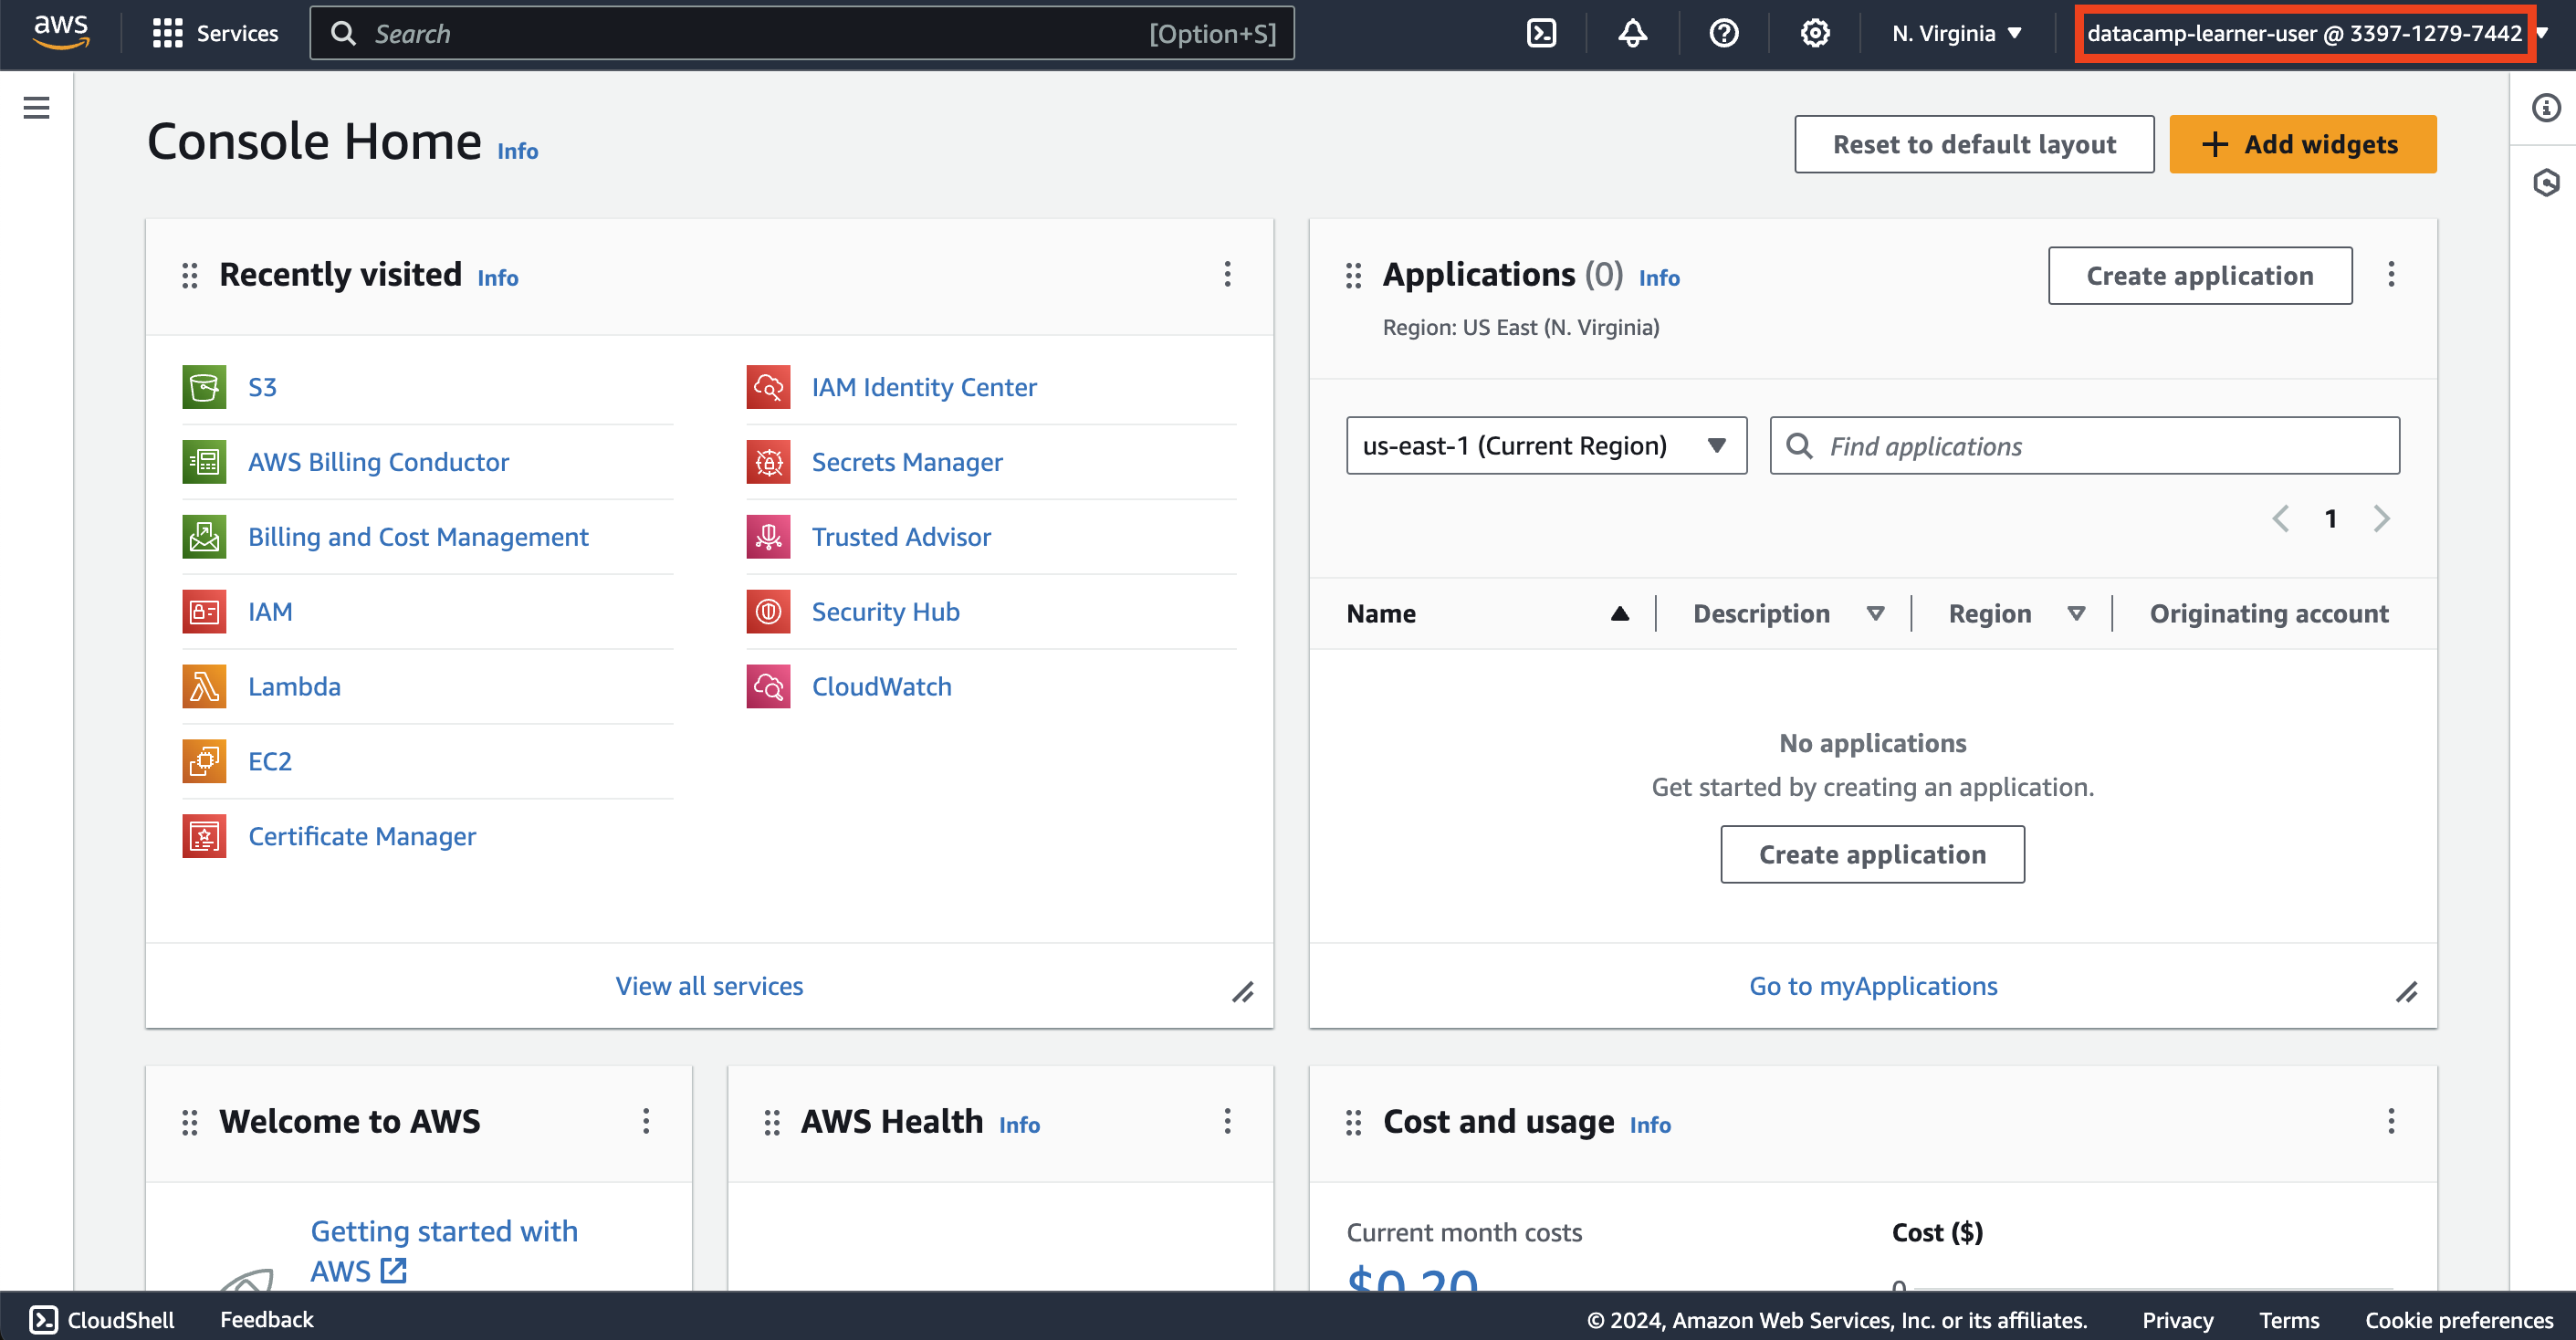Expand the N. Virginia region selector
This screenshot has width=2576, height=1340.
1956,33
